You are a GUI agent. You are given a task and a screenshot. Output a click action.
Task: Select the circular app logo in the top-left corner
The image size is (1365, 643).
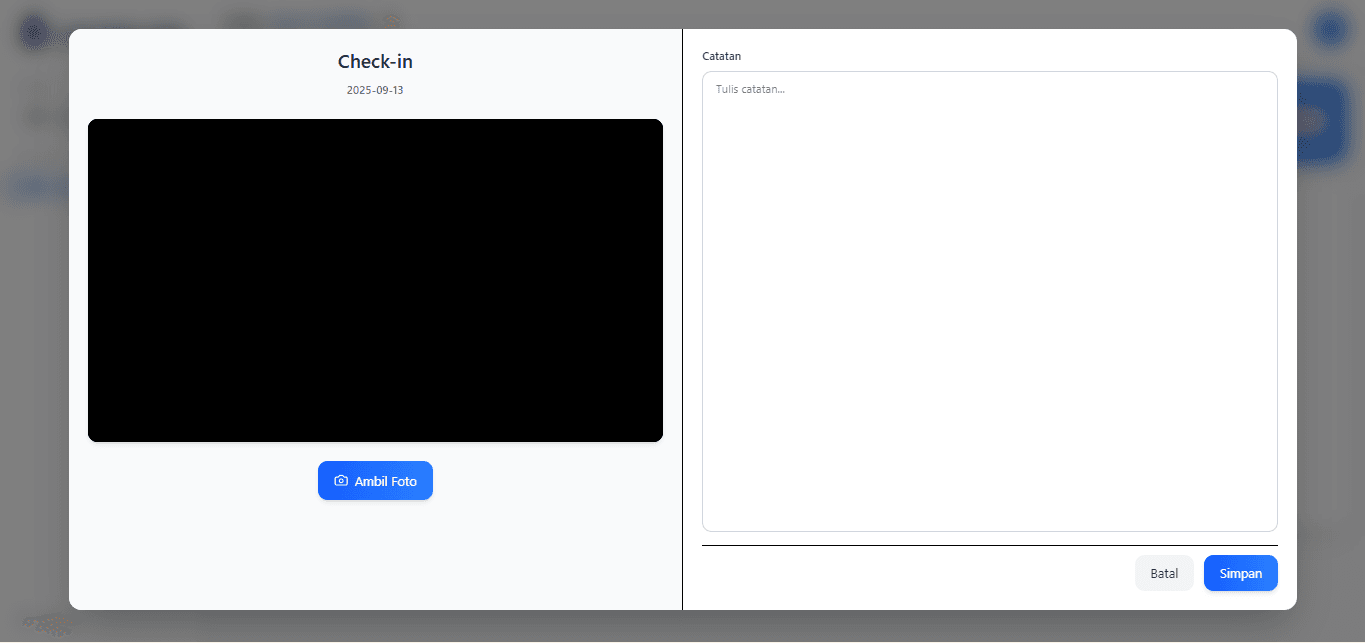pos(33,31)
